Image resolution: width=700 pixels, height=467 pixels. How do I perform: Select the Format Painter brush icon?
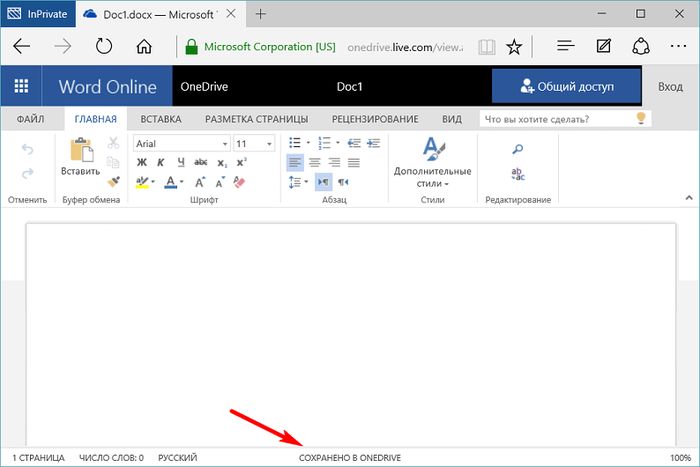tap(113, 182)
